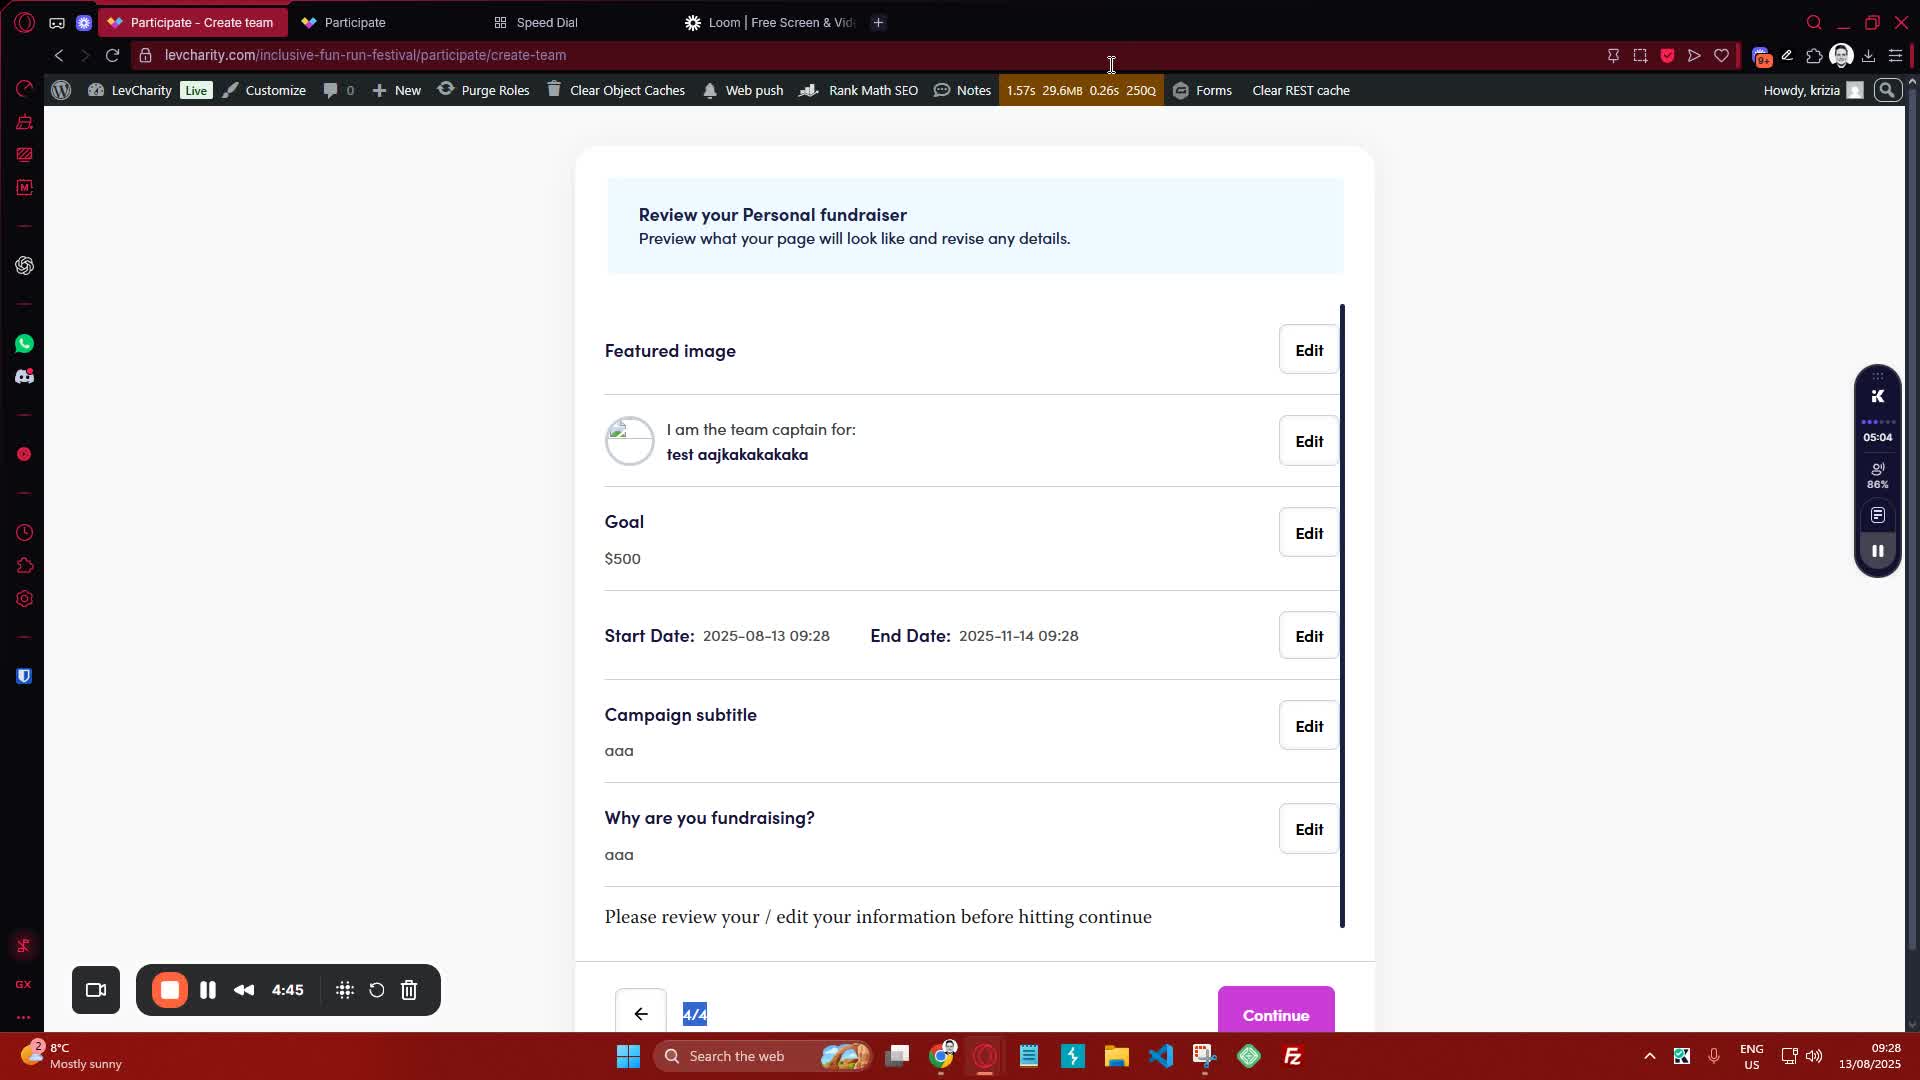Open ChatGPT icon in the sidebar

(x=24, y=266)
